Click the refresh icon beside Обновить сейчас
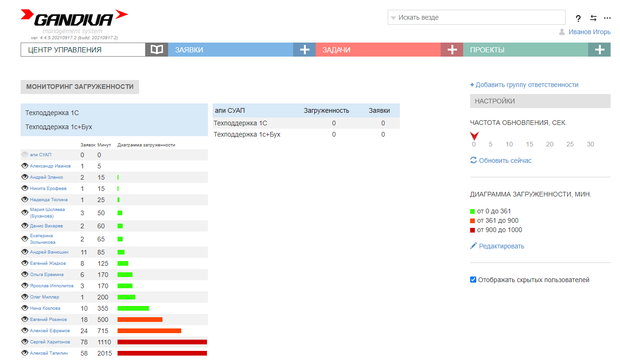This screenshot has height=364, width=620. point(473,160)
